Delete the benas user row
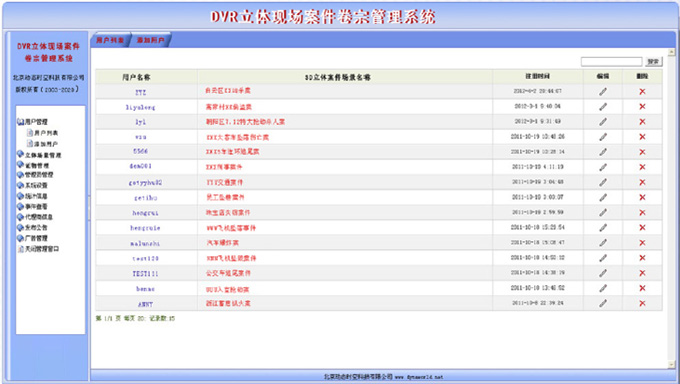680x384 pixels. [x=642, y=288]
